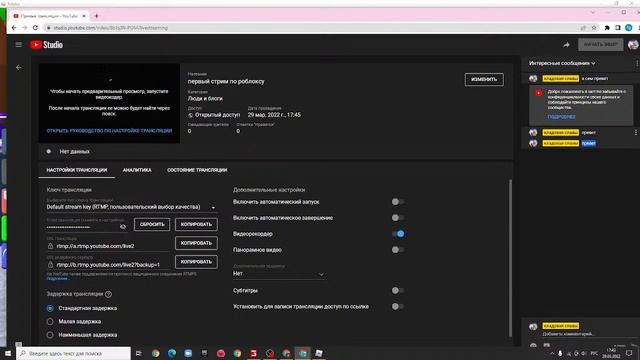Screen dimensions: 640x360
Task: Click the share arrow icon in Studio header
Action: [566, 45]
